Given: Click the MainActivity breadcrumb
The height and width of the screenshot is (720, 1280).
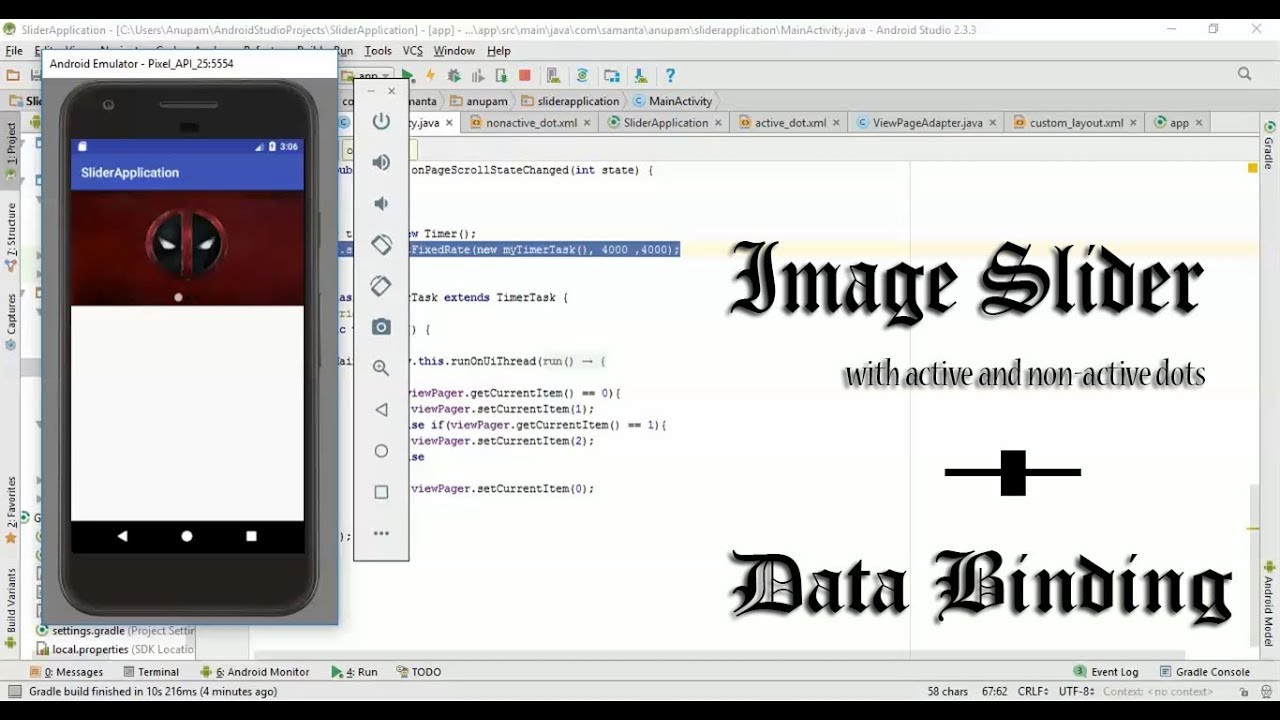Looking at the screenshot, I should click(672, 101).
